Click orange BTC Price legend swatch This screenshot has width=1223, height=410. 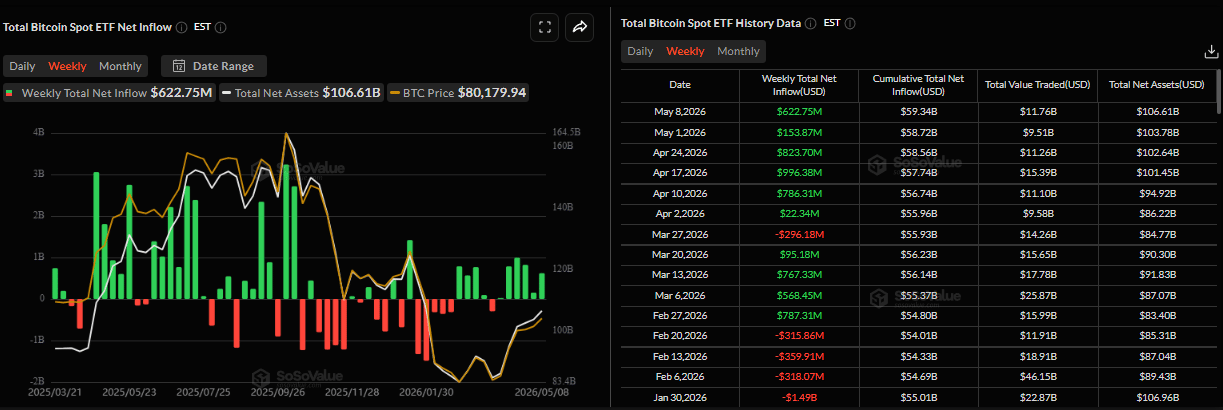coord(395,93)
